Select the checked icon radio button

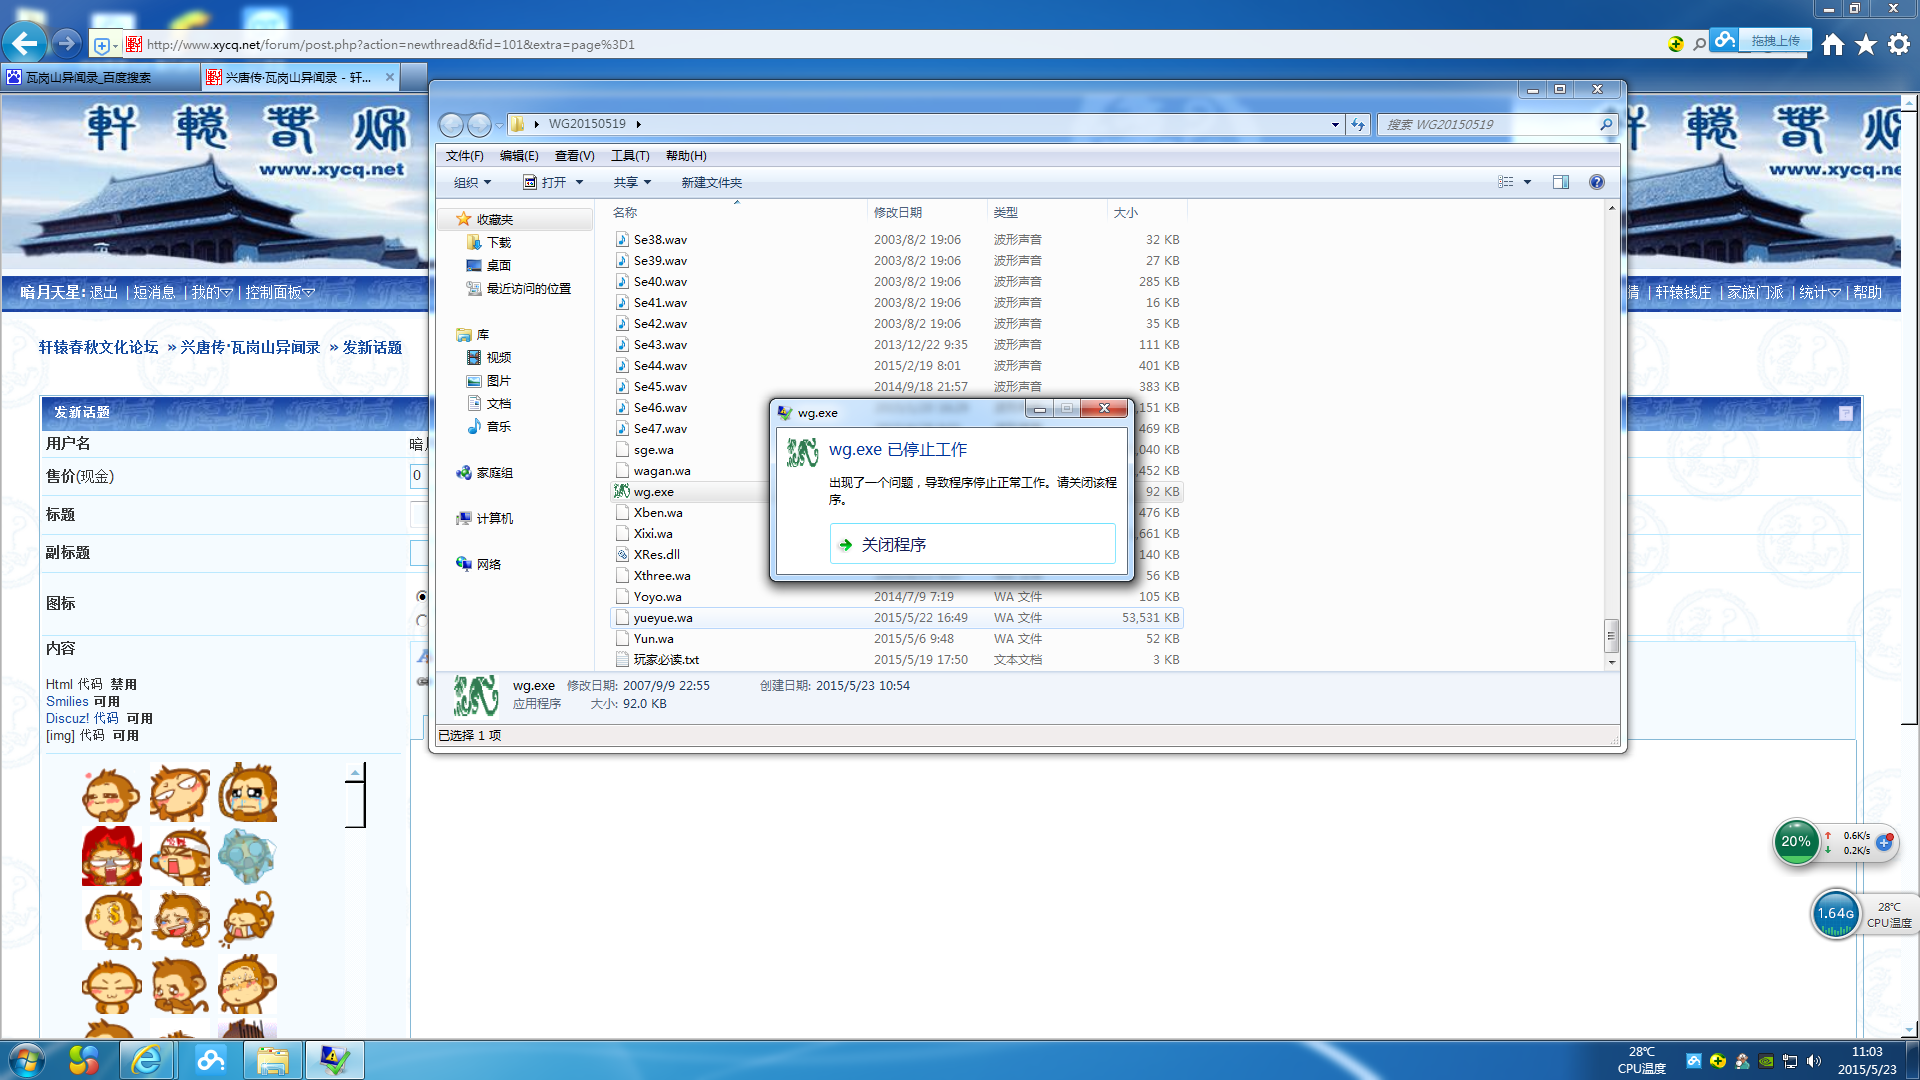(x=422, y=597)
